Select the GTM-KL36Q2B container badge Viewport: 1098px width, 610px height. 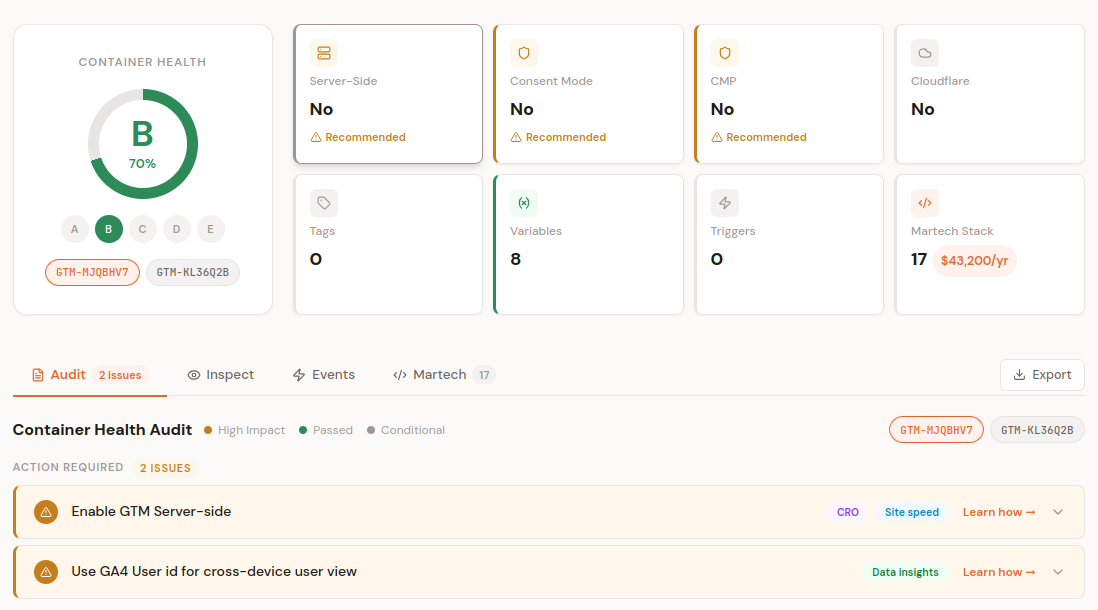192,271
